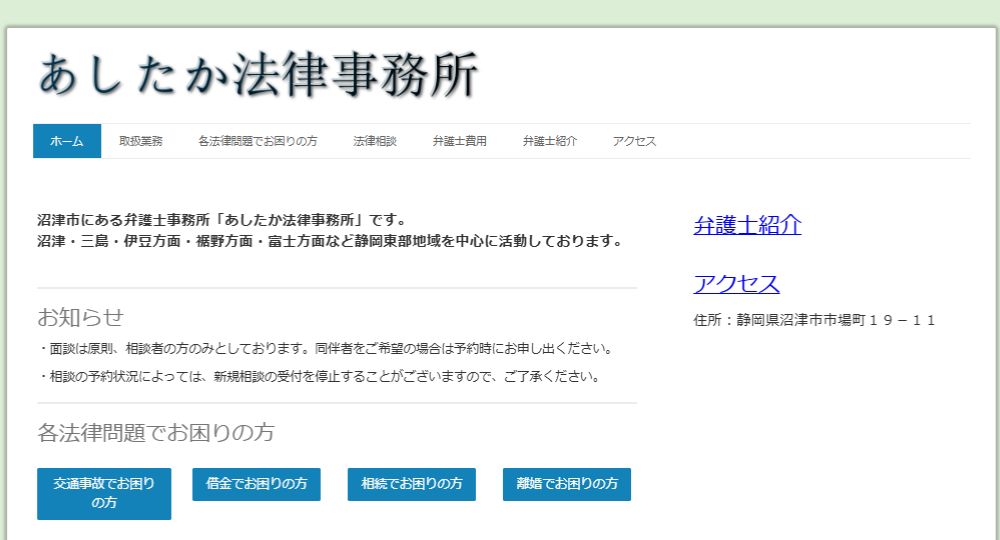Follow the large アクセス sidebar link
This screenshot has height=540, width=1000.
point(736,284)
